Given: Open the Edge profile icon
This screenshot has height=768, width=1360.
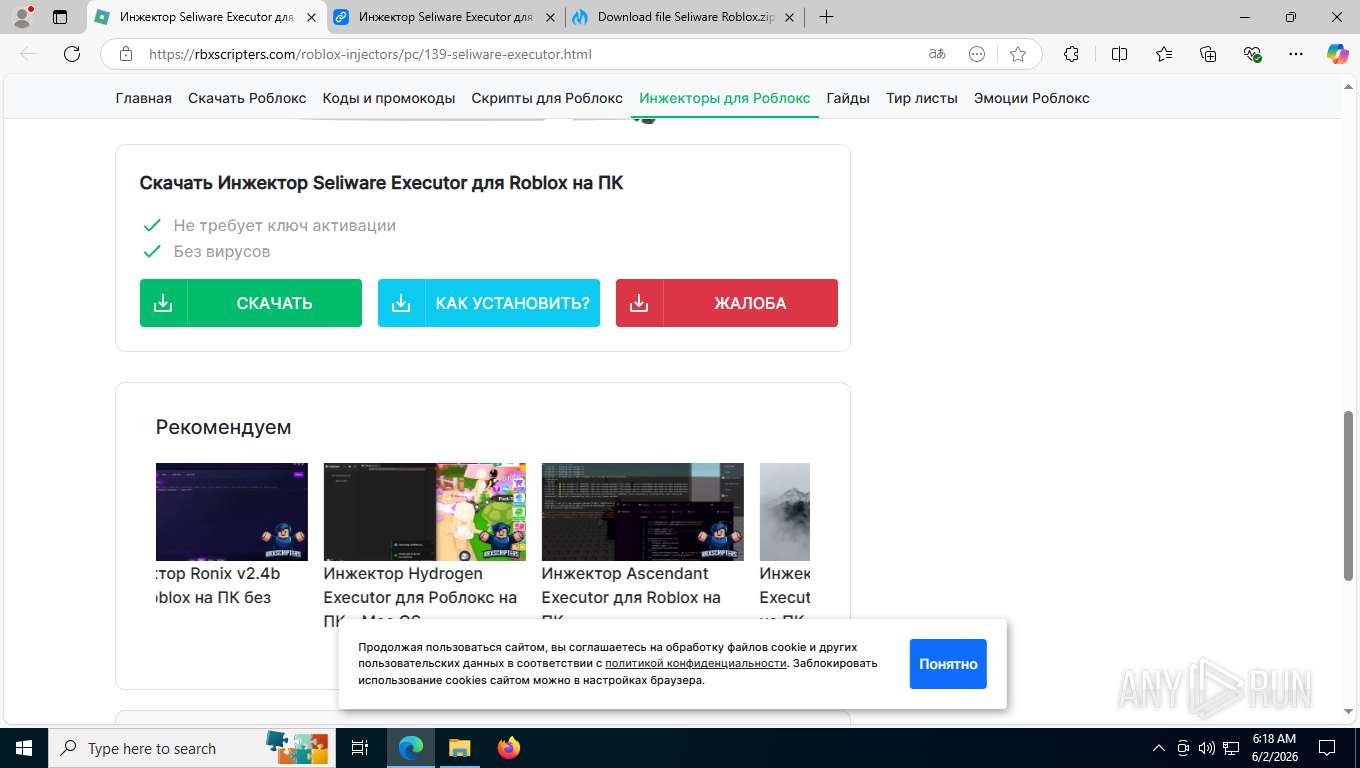Looking at the screenshot, I should coord(22,17).
